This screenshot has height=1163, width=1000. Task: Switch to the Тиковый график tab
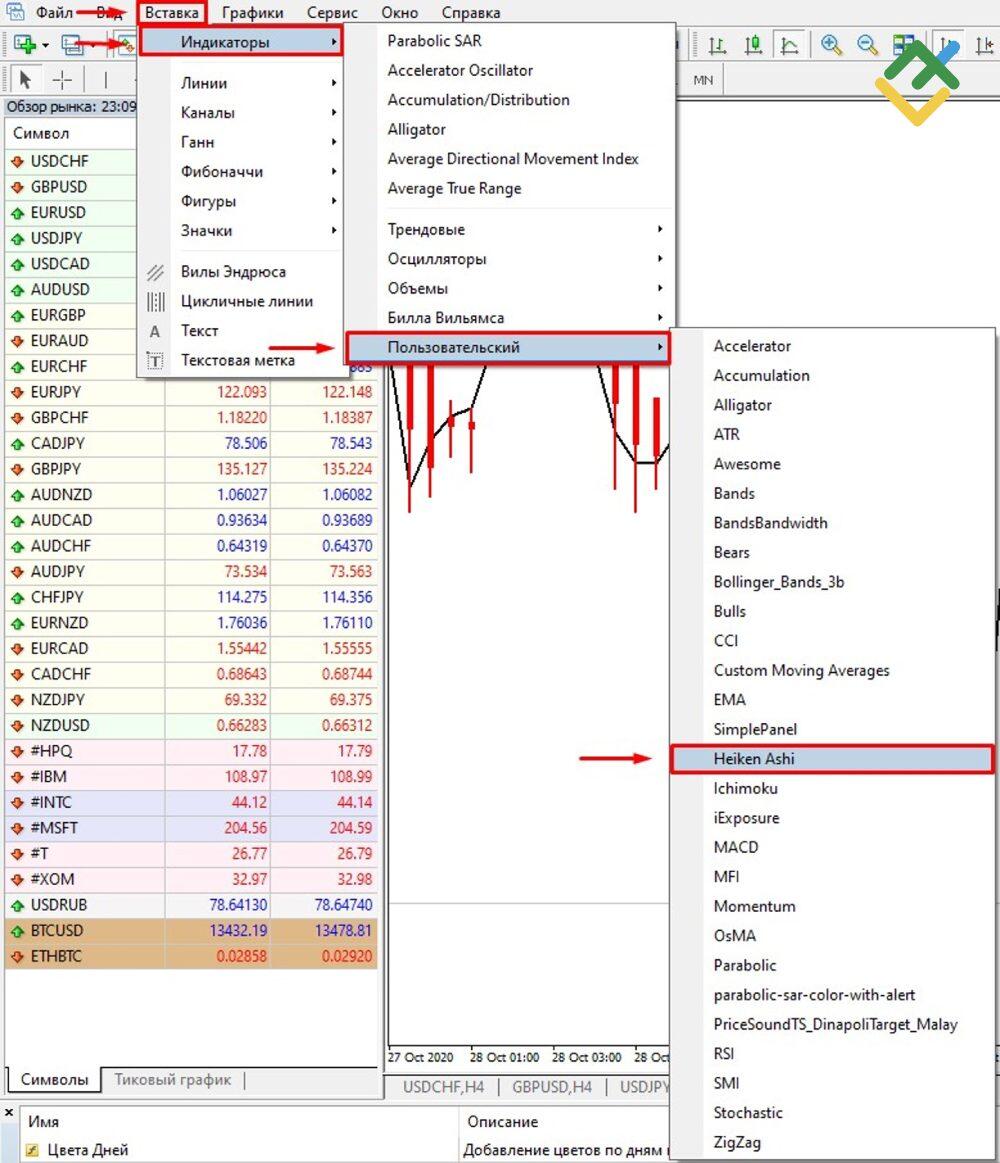(173, 1080)
